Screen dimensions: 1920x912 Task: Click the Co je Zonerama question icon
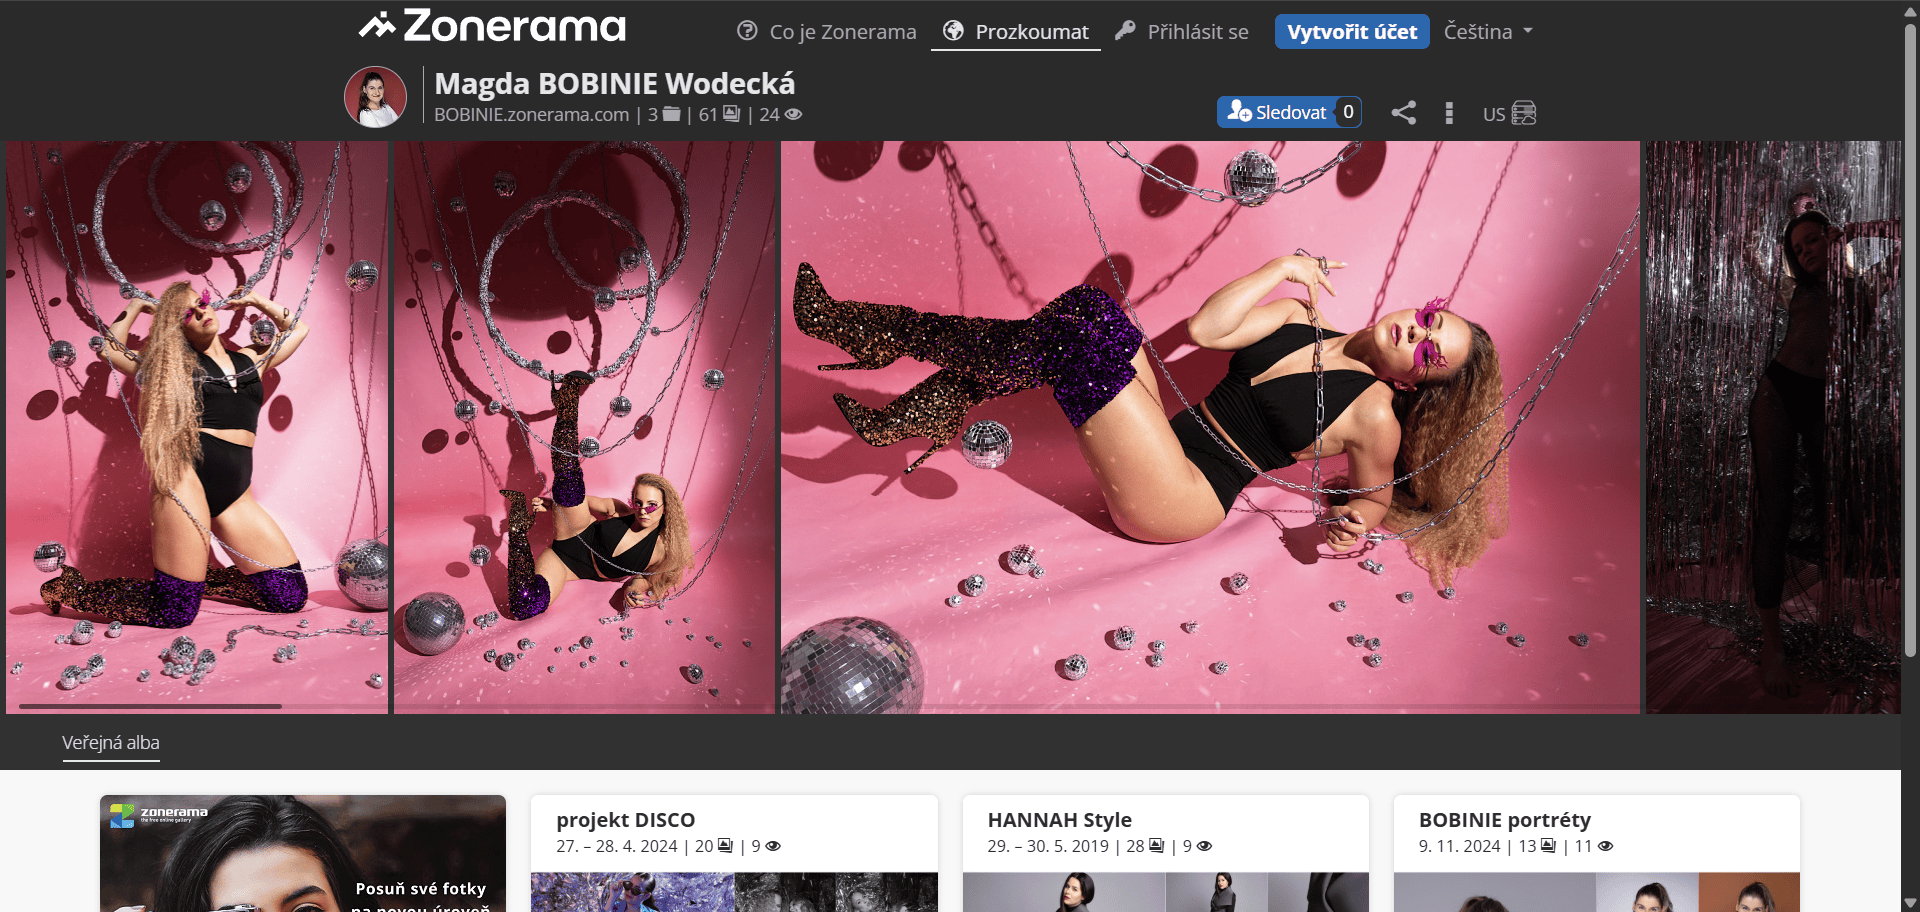tap(747, 31)
